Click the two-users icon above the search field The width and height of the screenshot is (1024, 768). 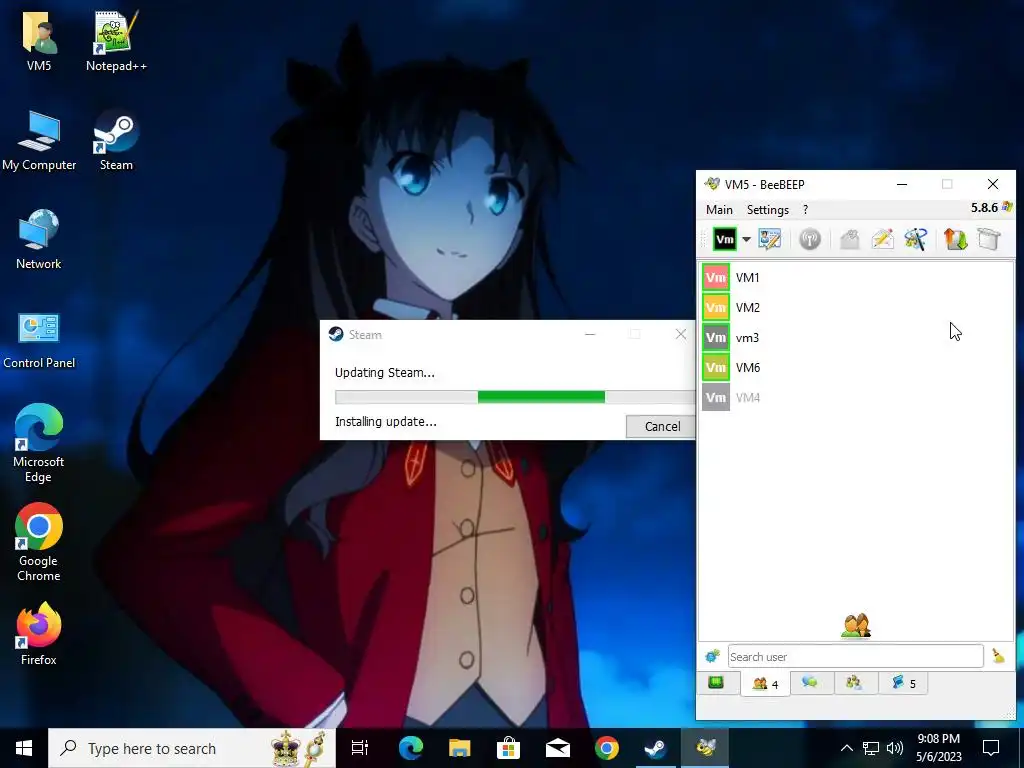856,626
